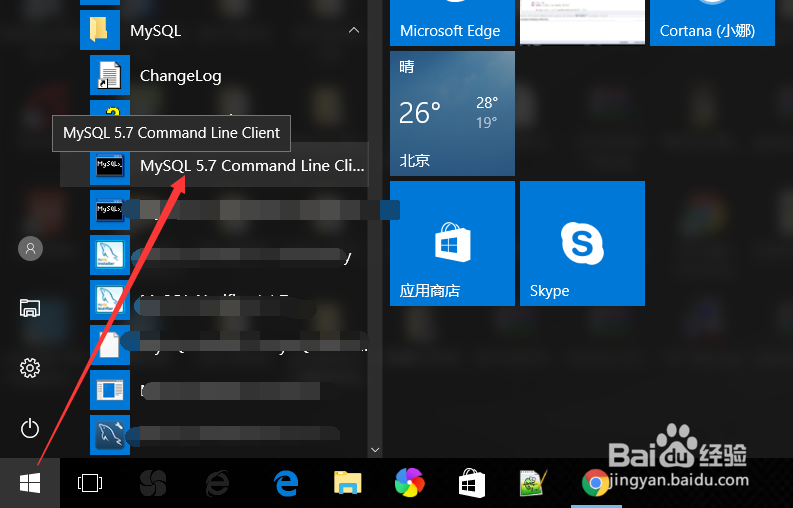Image resolution: width=793 pixels, height=508 pixels.
Task: Open MySQL 5.7 Command Line Client
Action: [214, 165]
